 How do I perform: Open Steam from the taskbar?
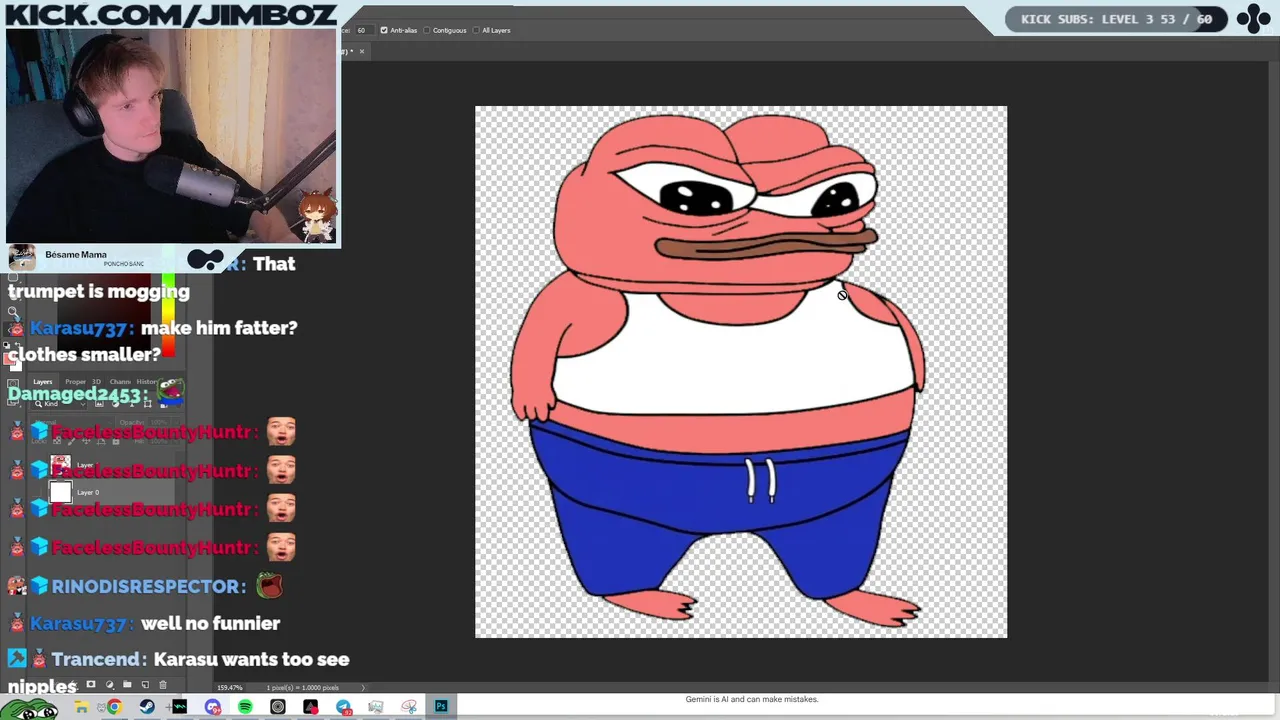tap(147, 707)
